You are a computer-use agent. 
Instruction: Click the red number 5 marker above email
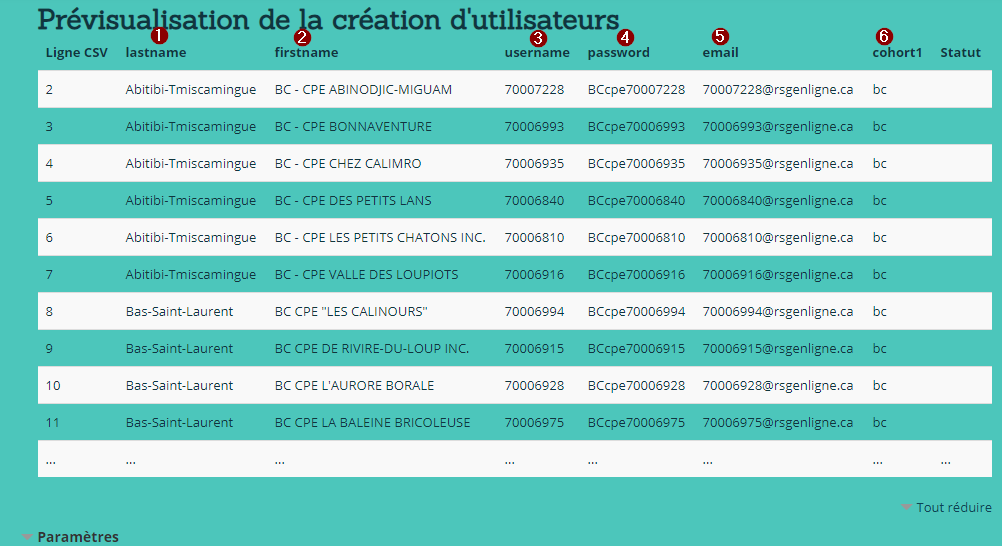pos(720,35)
